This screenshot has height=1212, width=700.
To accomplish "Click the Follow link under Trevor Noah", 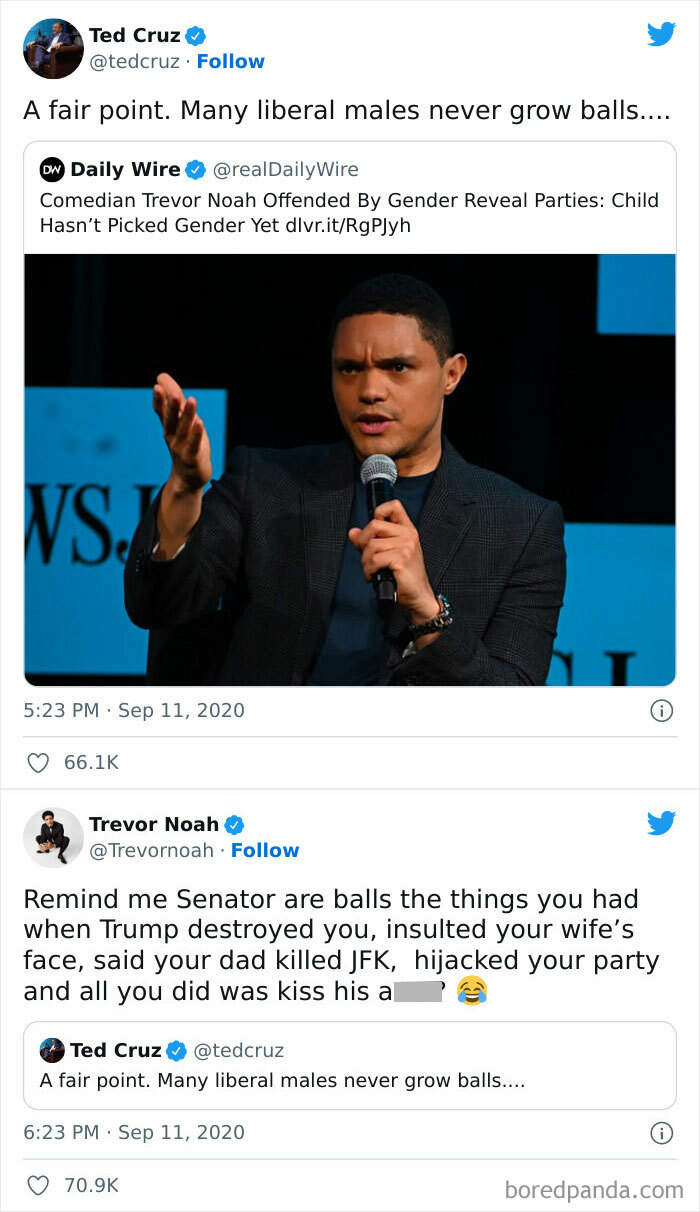I will 265,850.
